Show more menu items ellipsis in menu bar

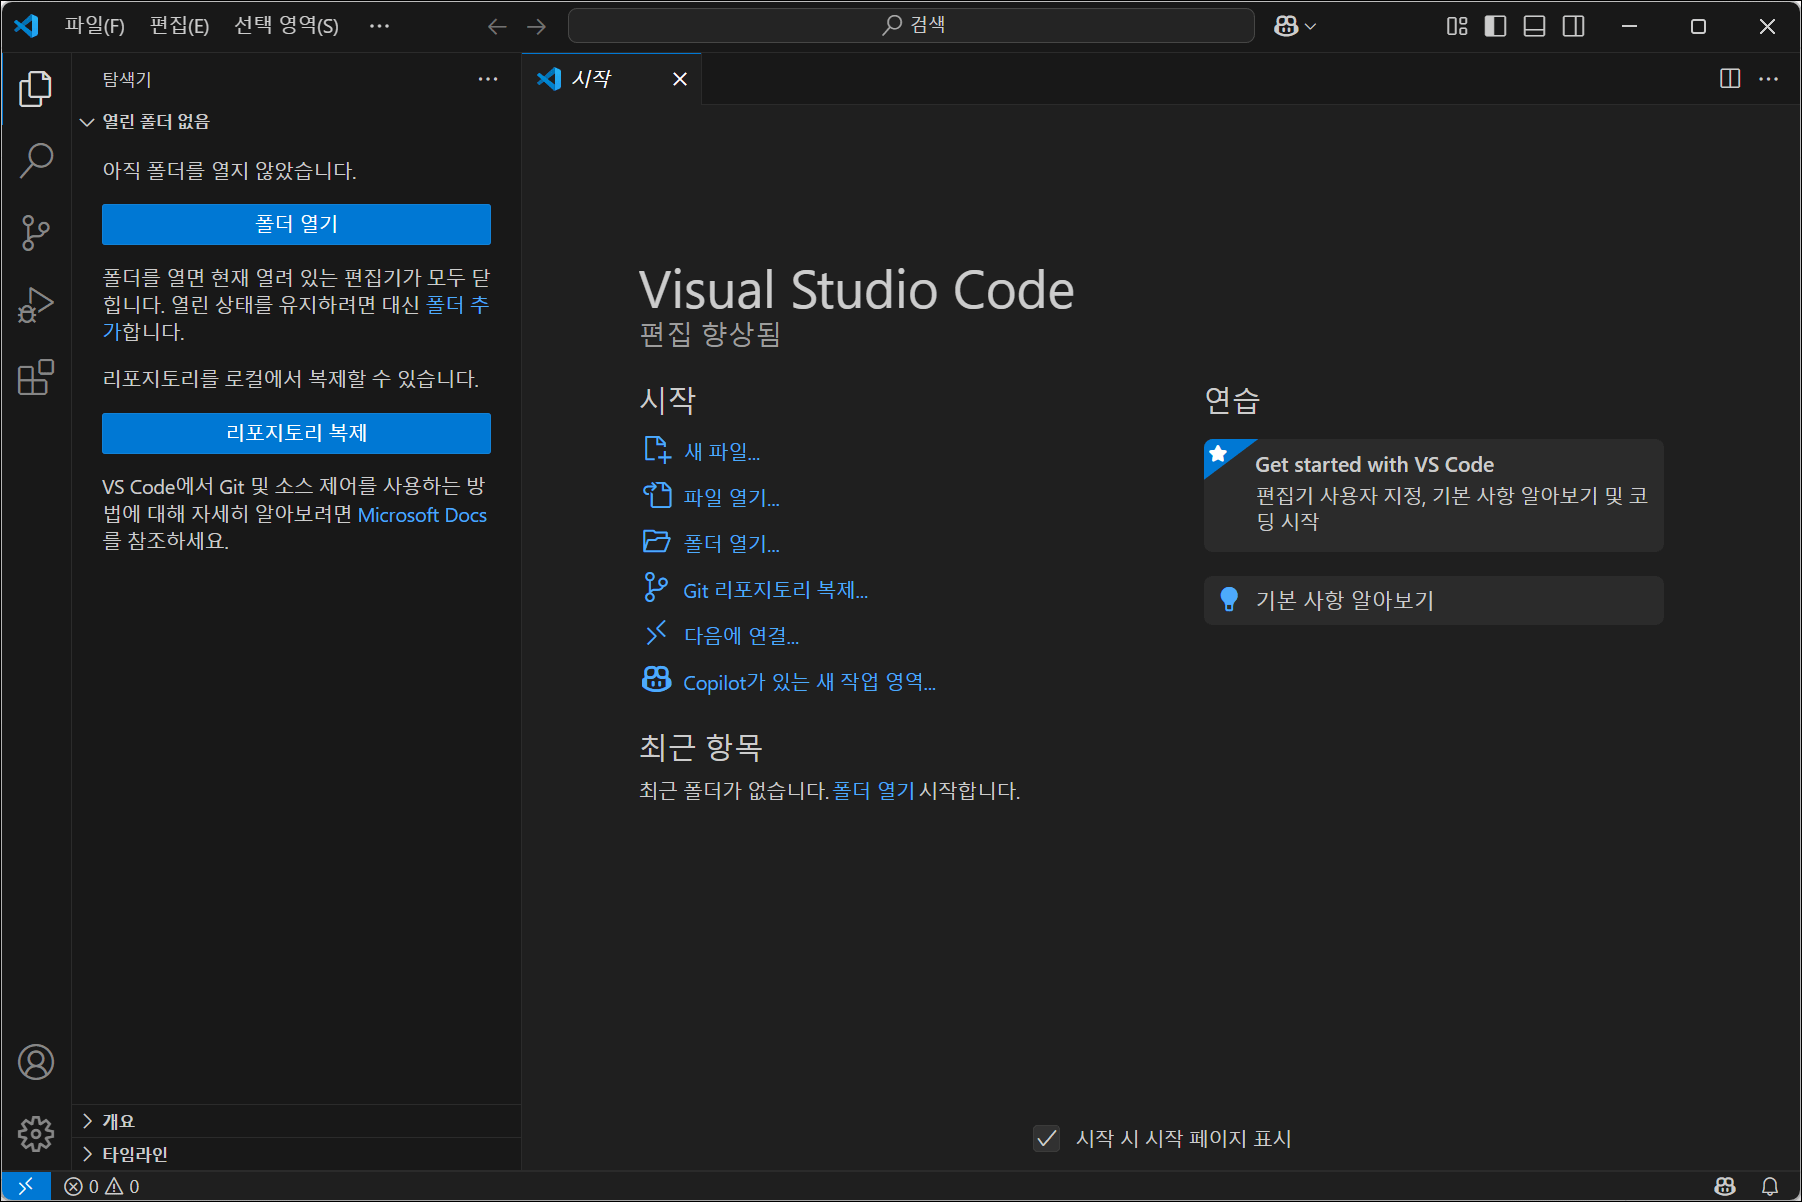[379, 26]
